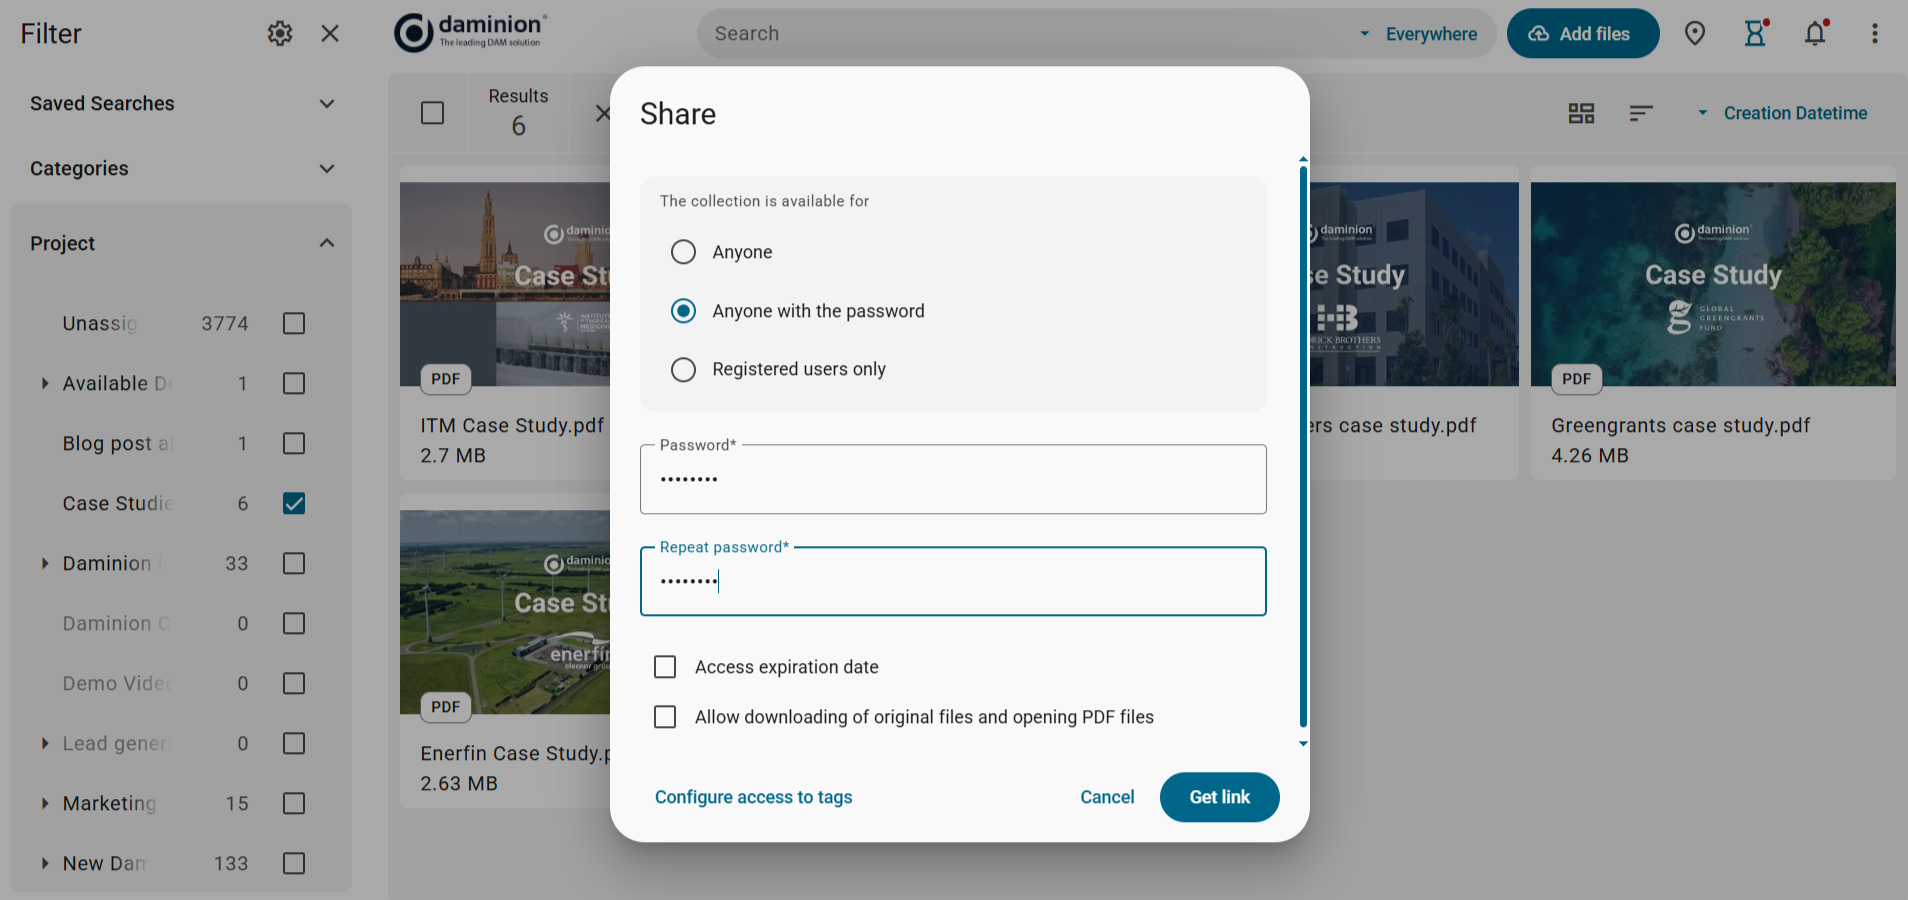
Task: Open the Everywhere search scope dropdown
Action: (1421, 34)
